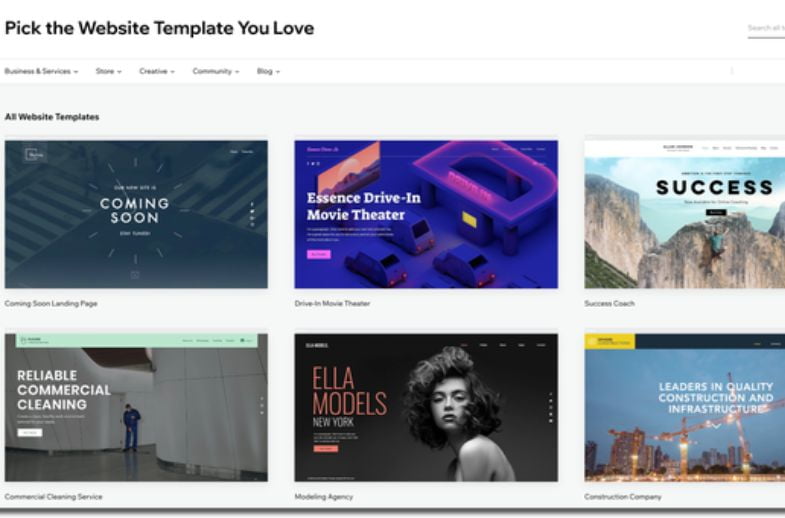Open the Business & Services dropdown

point(41,72)
